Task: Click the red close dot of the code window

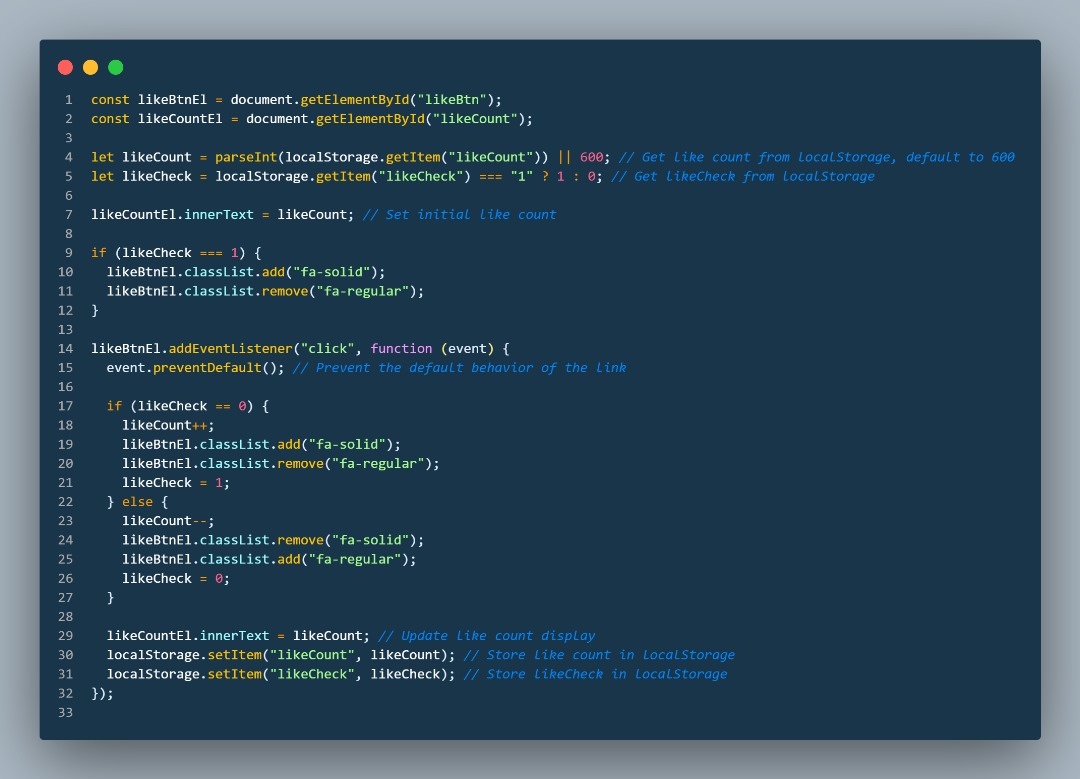Action: (65, 67)
